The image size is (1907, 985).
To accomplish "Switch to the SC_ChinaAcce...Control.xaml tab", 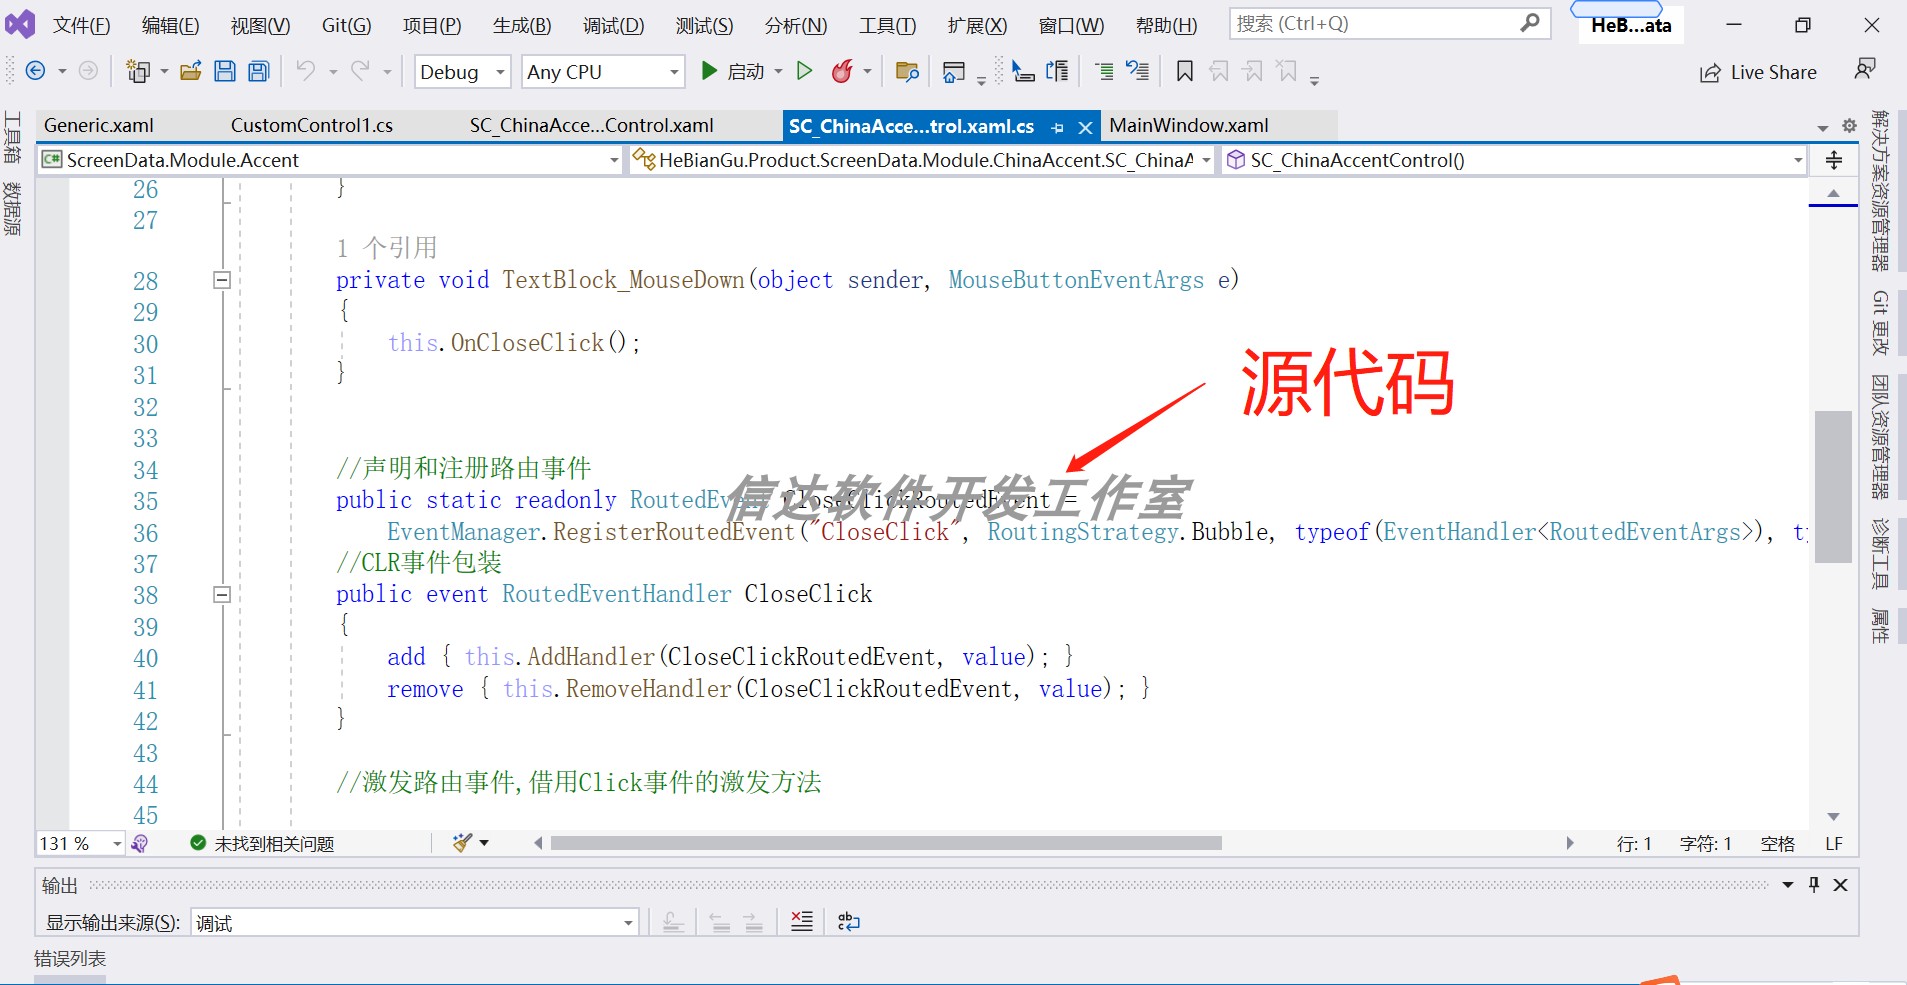I will coord(592,125).
